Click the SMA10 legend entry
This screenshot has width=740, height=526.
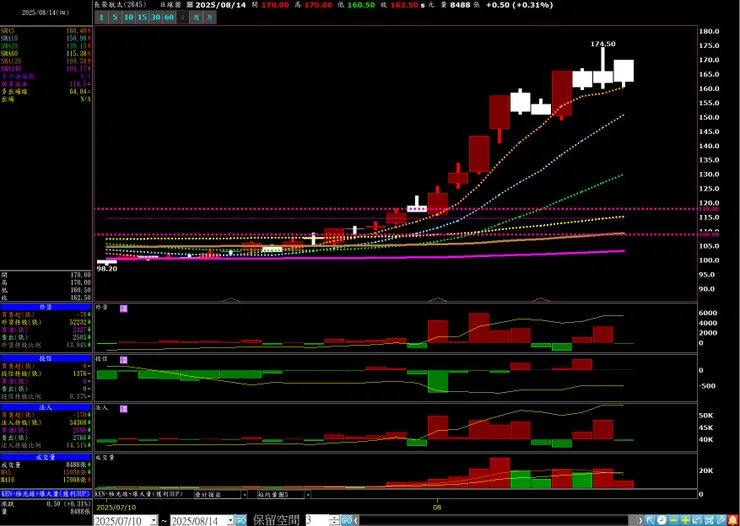[x=46, y=38]
